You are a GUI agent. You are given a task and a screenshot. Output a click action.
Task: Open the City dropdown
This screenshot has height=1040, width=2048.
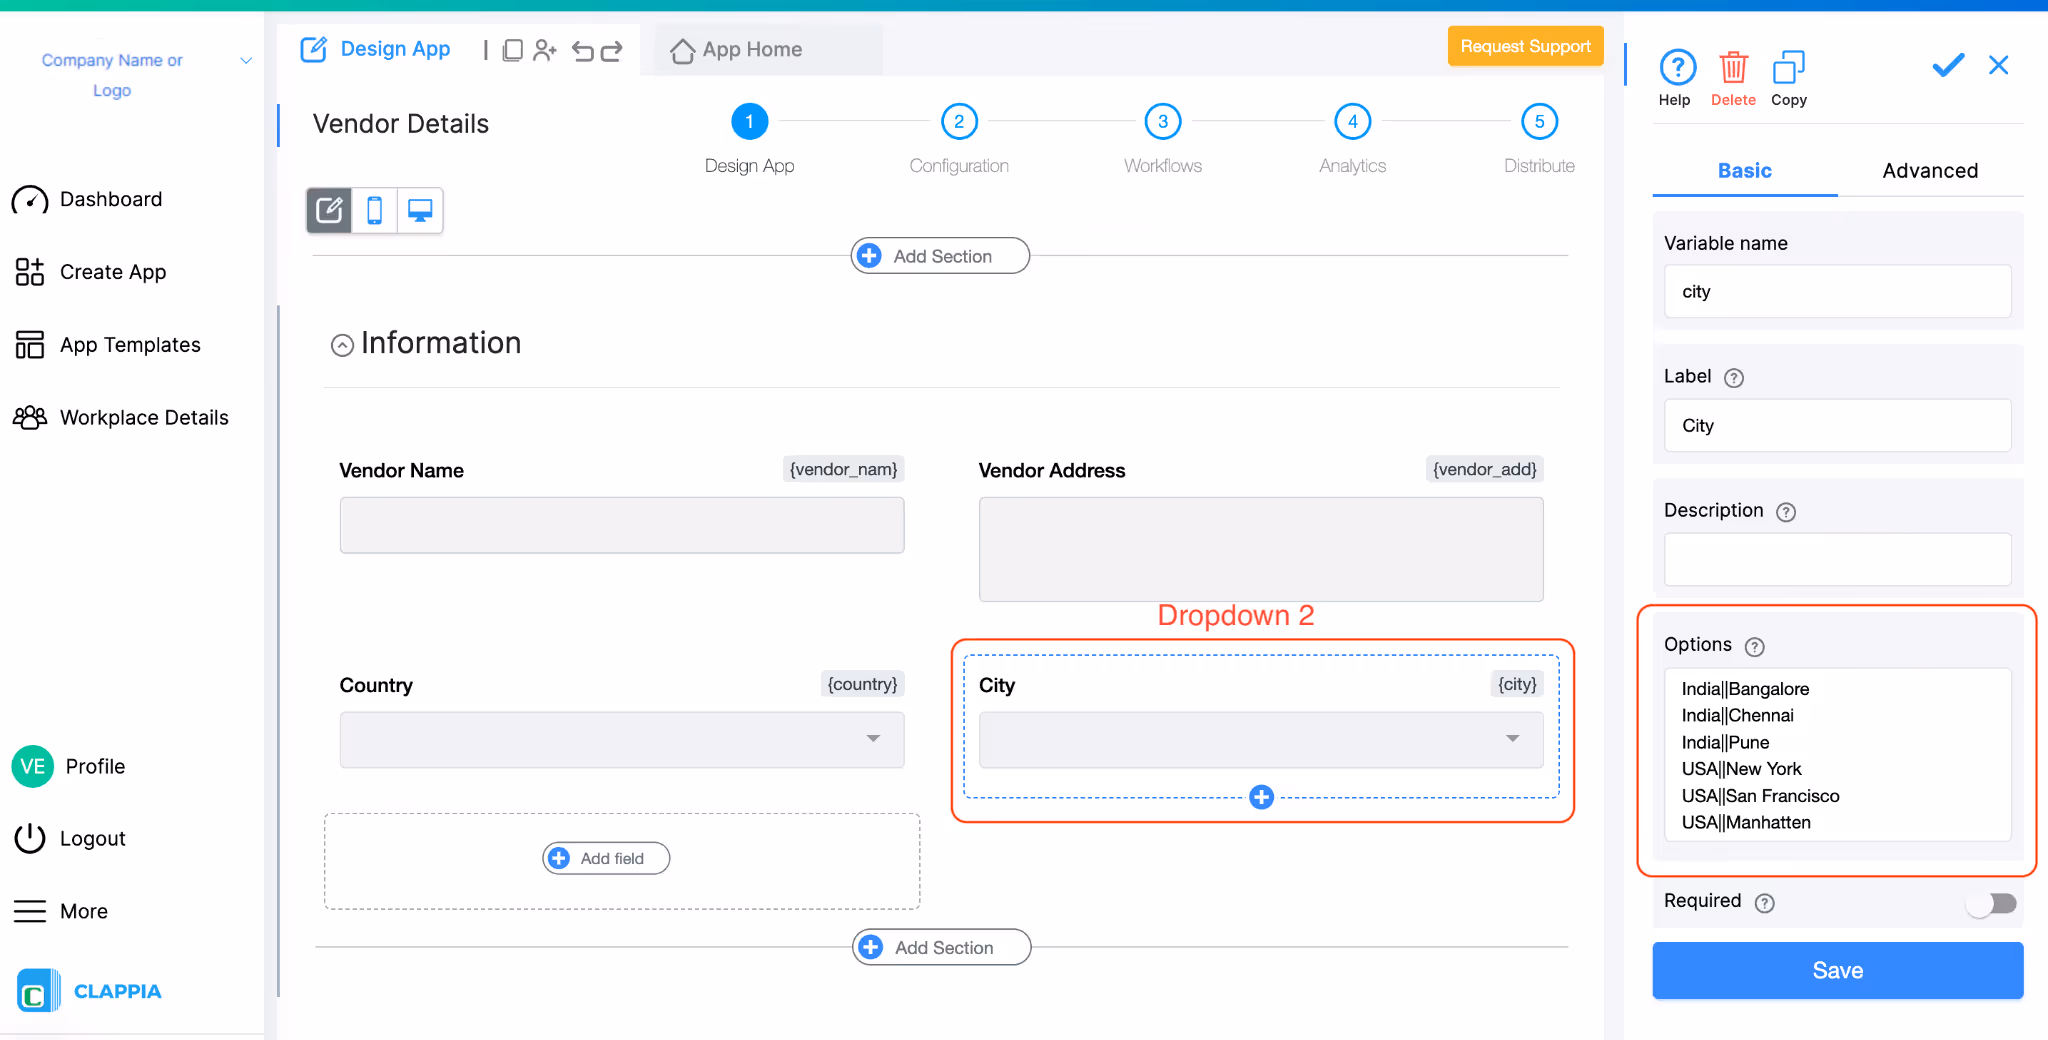click(1261, 740)
